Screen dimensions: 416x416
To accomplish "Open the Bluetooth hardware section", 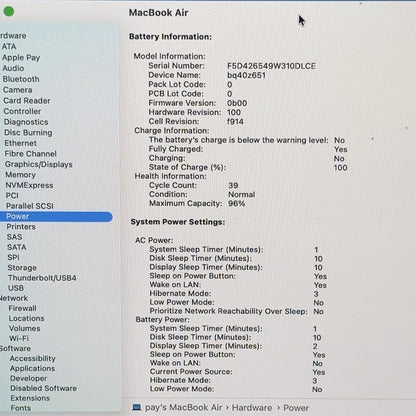I will click(21, 79).
